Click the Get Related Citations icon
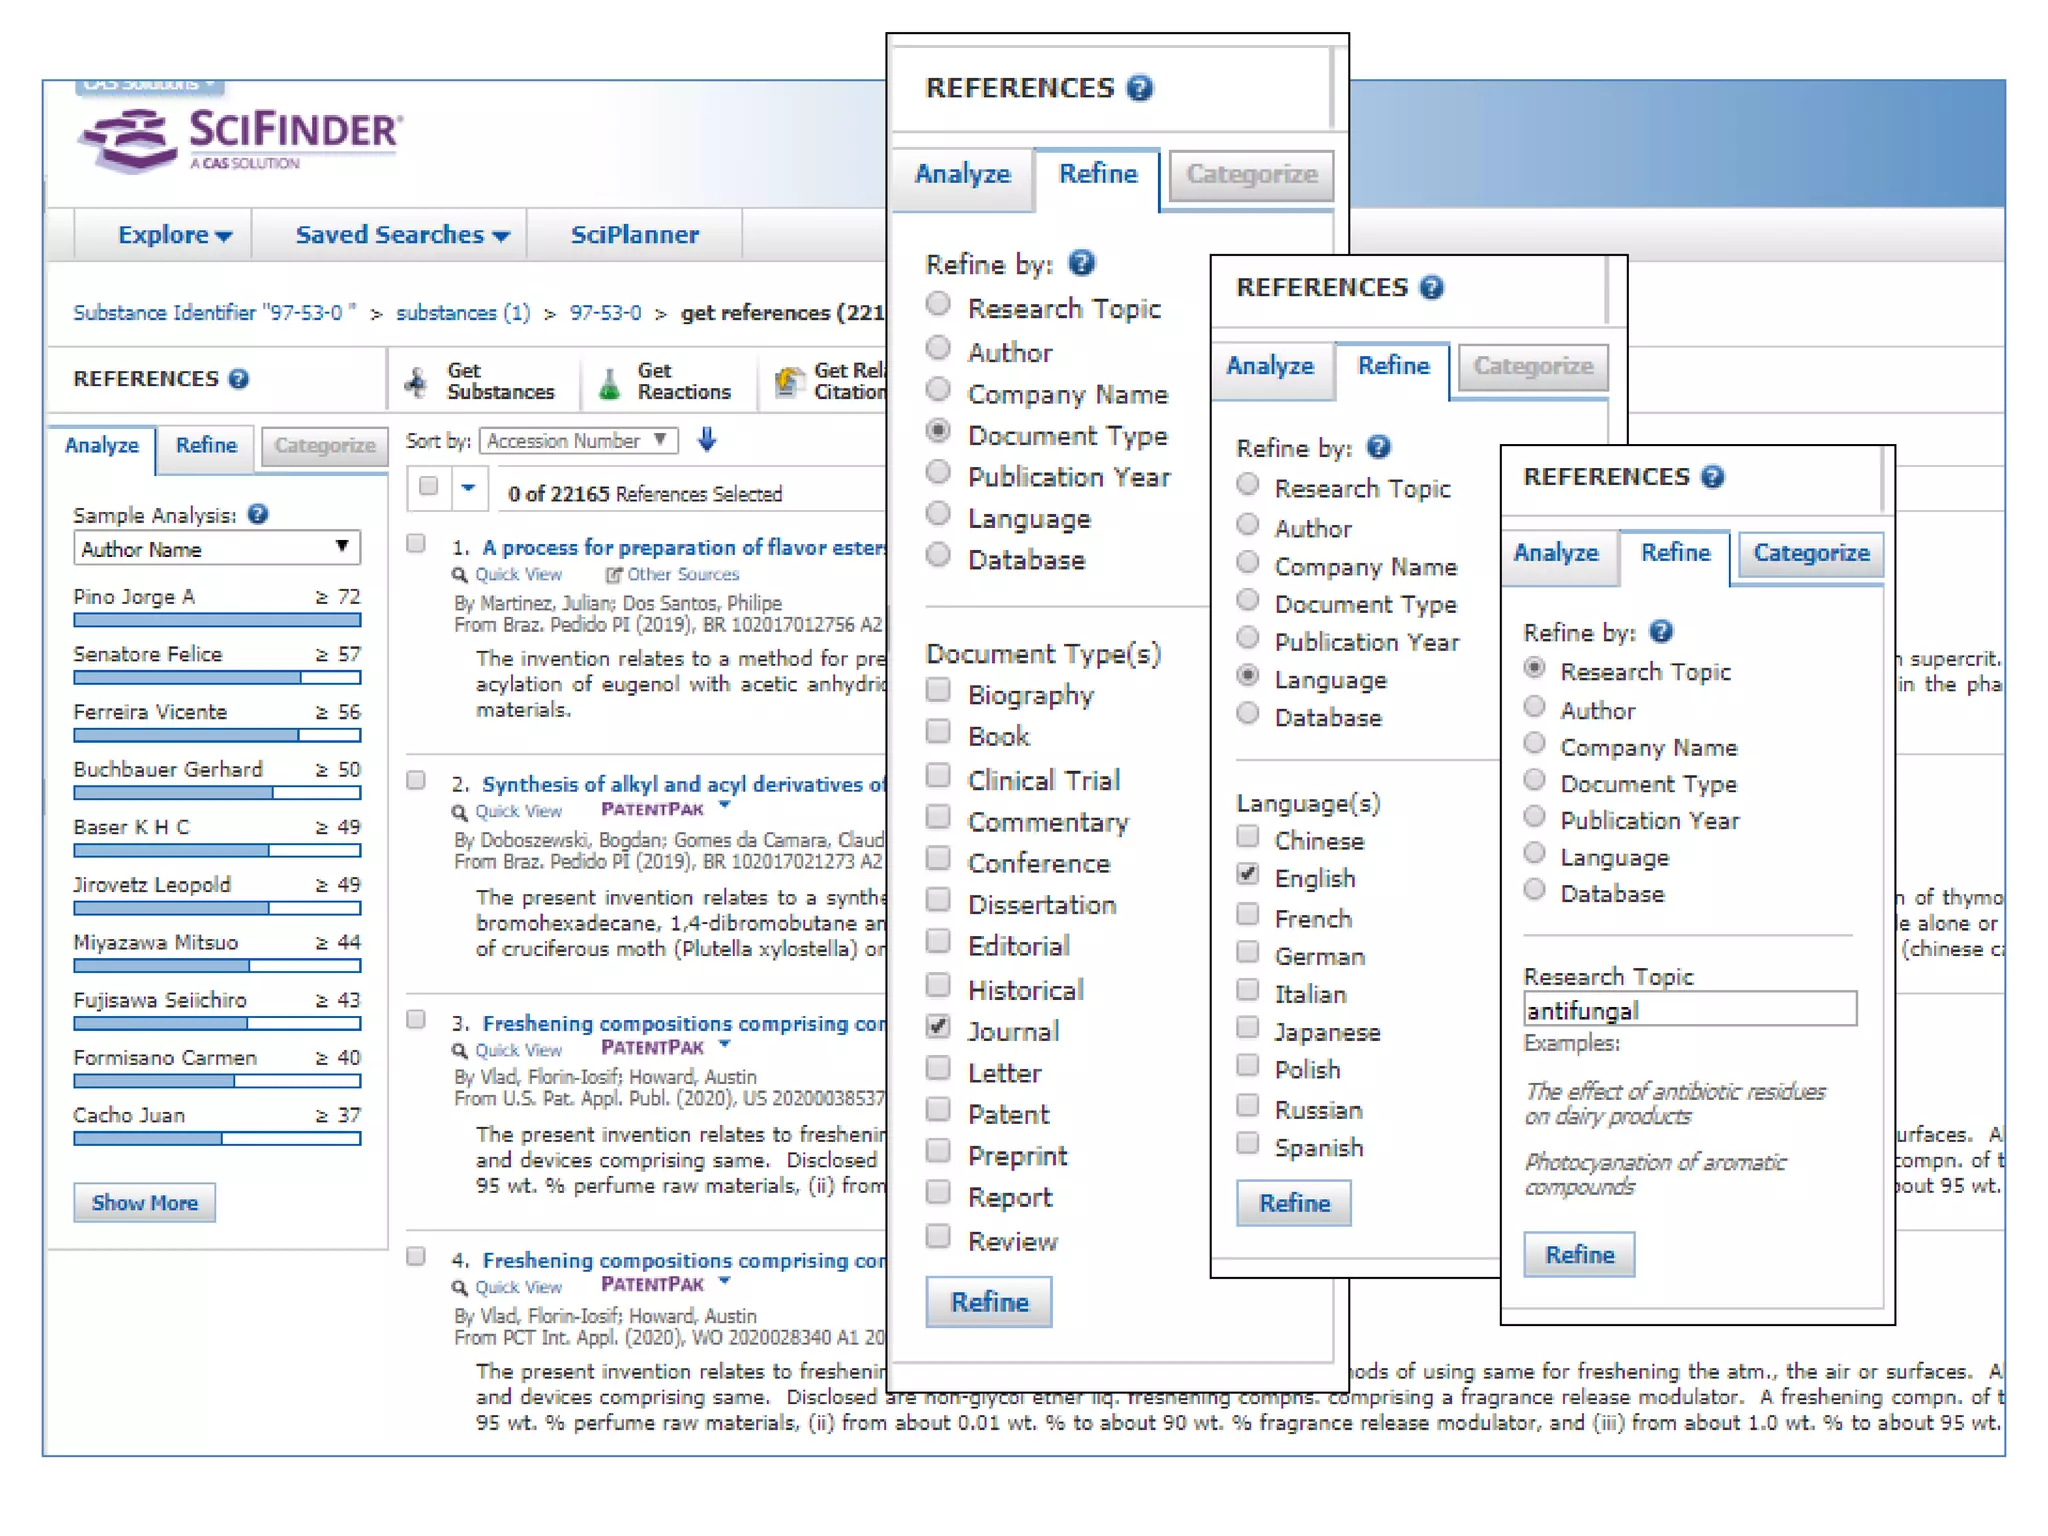 (x=789, y=381)
